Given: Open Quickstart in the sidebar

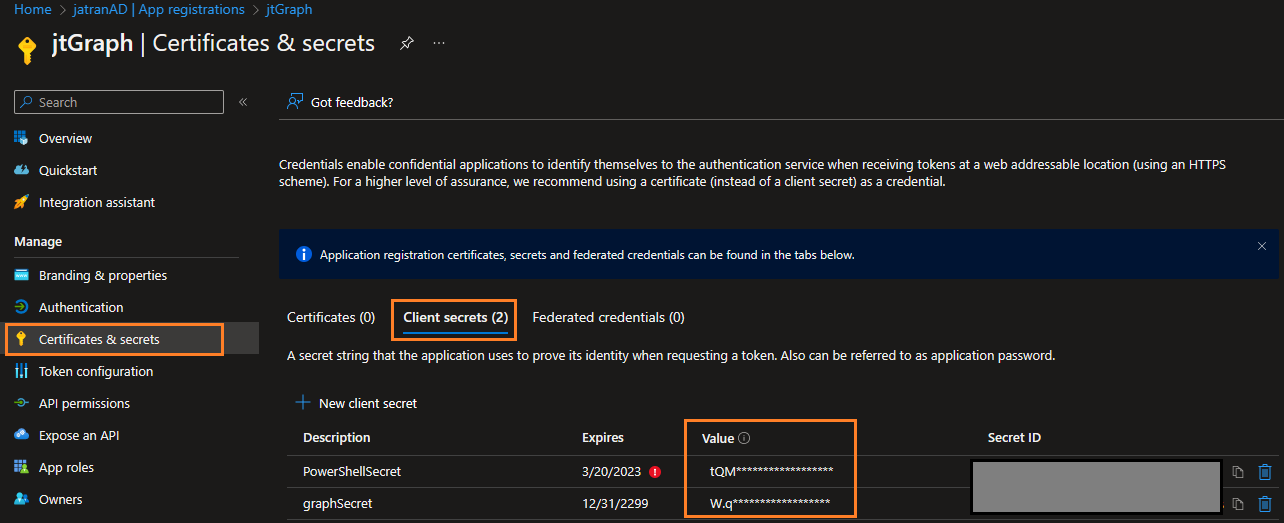Looking at the screenshot, I should click(68, 170).
